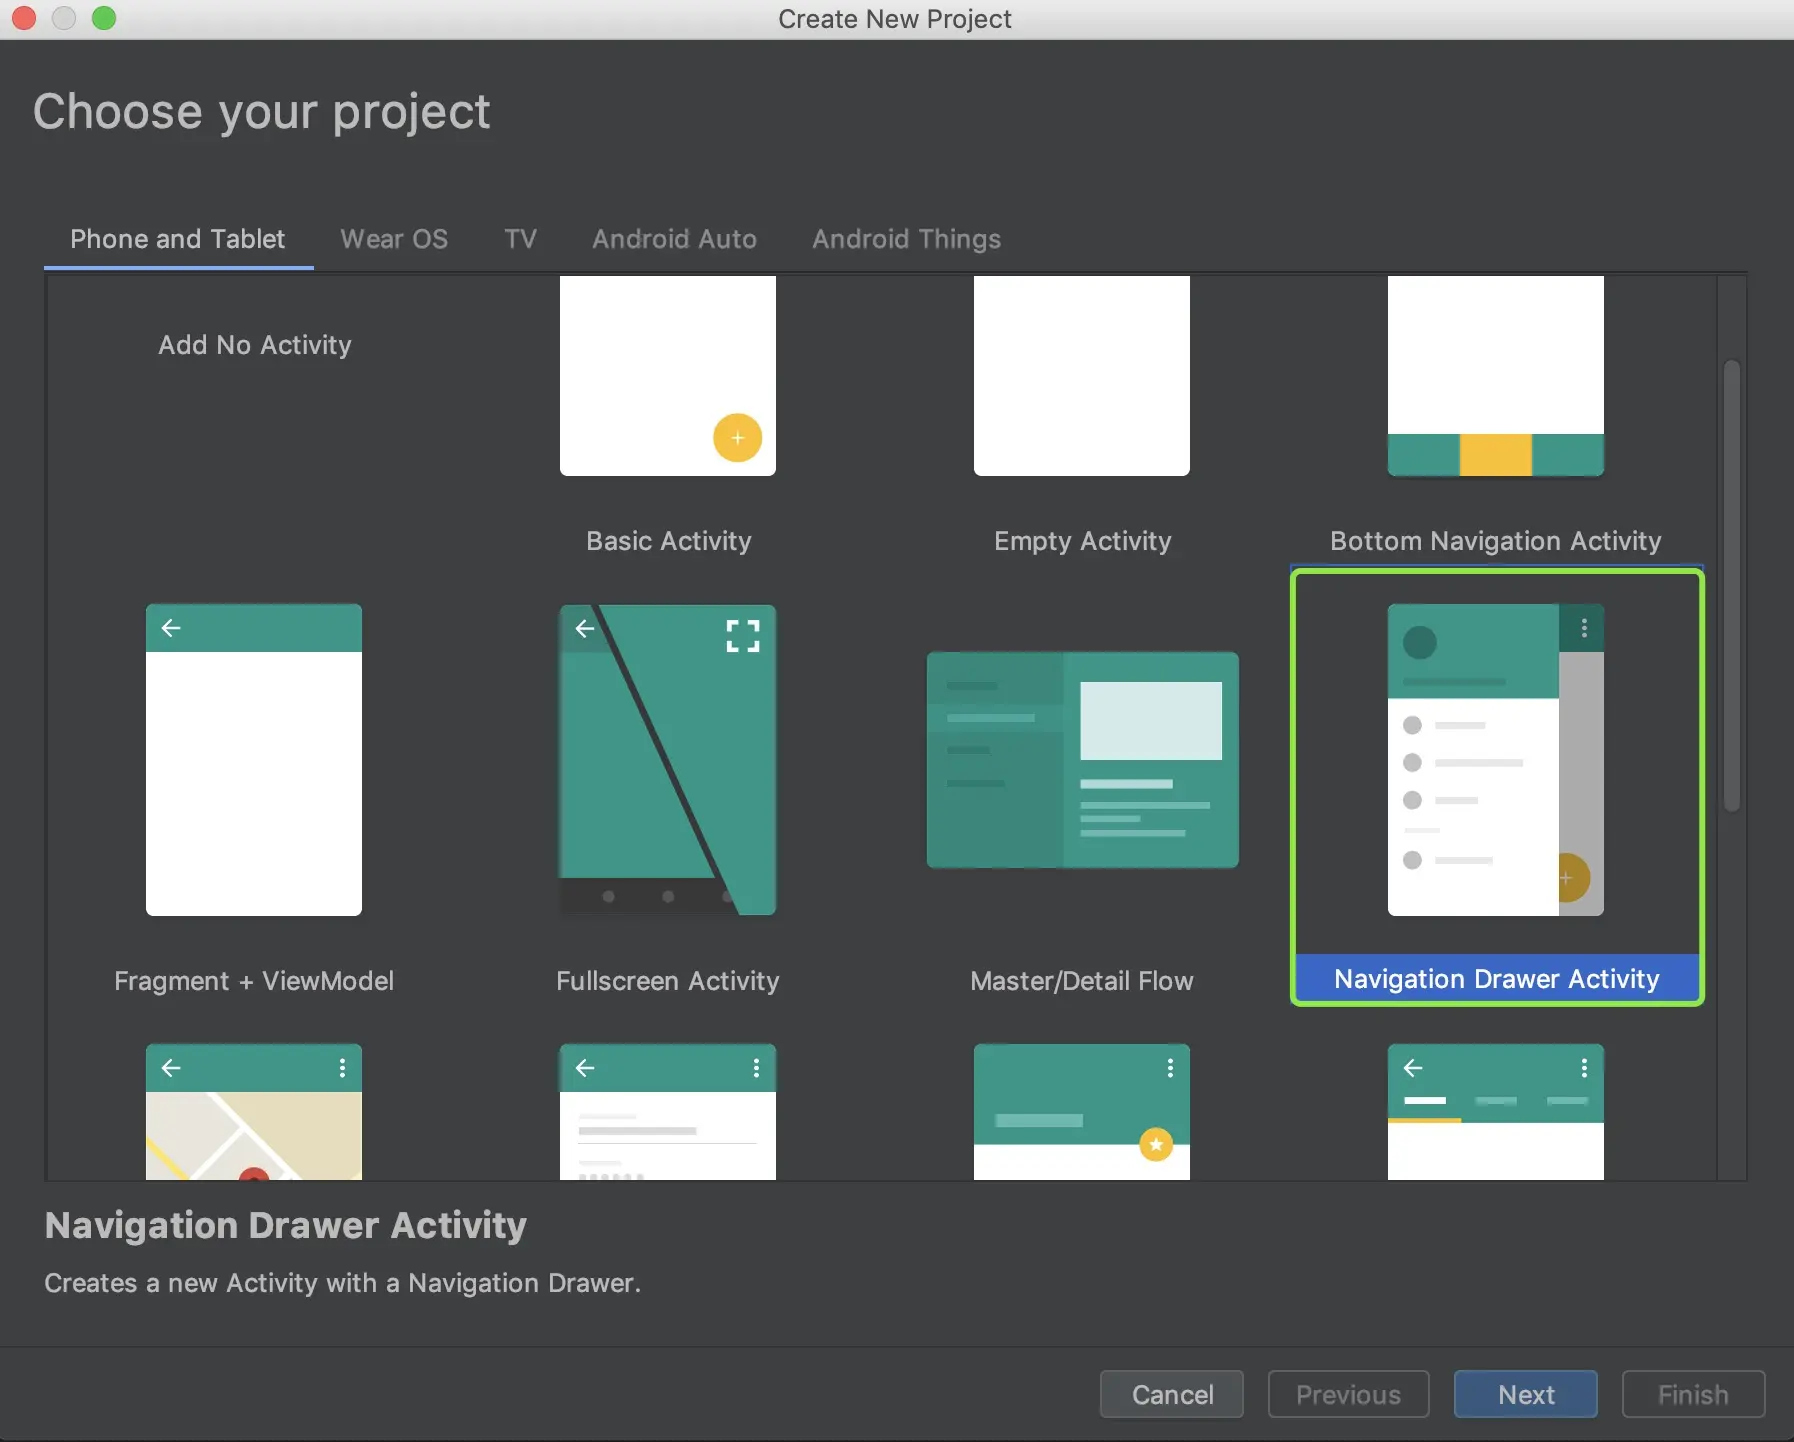Screen dimensions: 1794x1442
Task: Open the Android Things tab
Action: [x=906, y=239]
